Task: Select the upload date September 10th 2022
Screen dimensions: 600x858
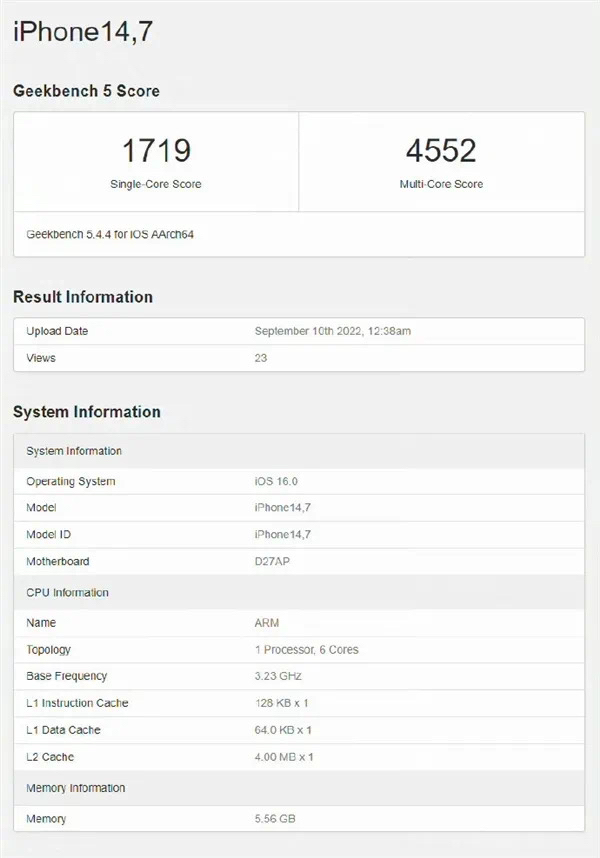Action: pyautogui.click(x=334, y=331)
